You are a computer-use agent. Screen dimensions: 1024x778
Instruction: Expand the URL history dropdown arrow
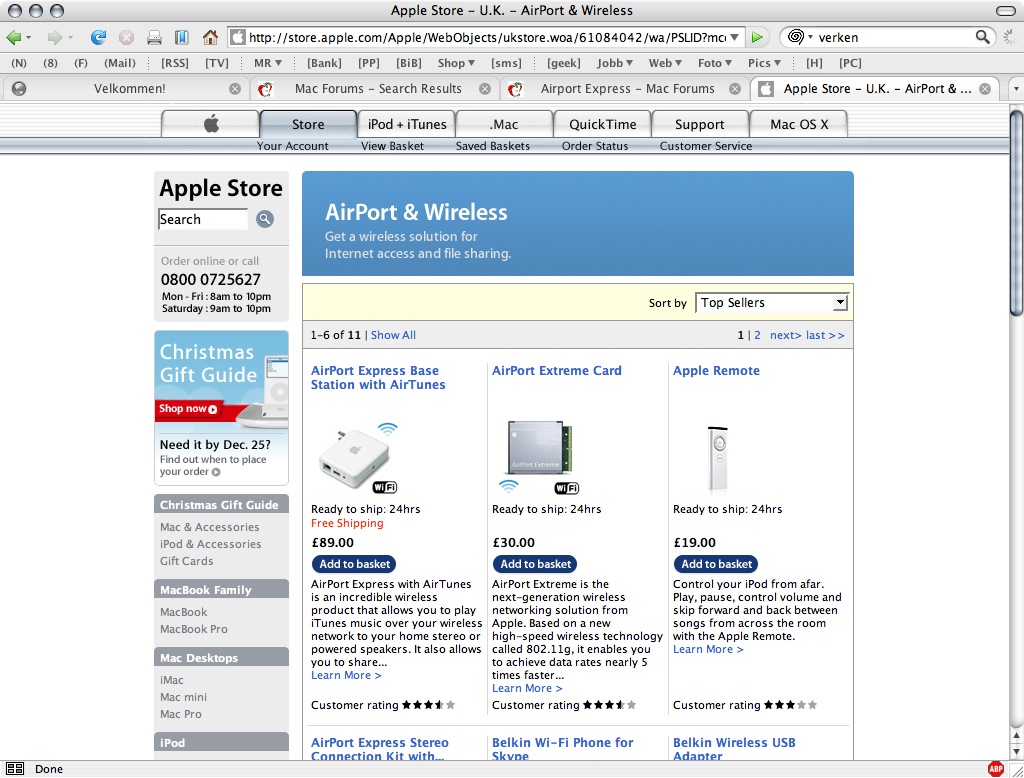pyautogui.click(x=735, y=37)
